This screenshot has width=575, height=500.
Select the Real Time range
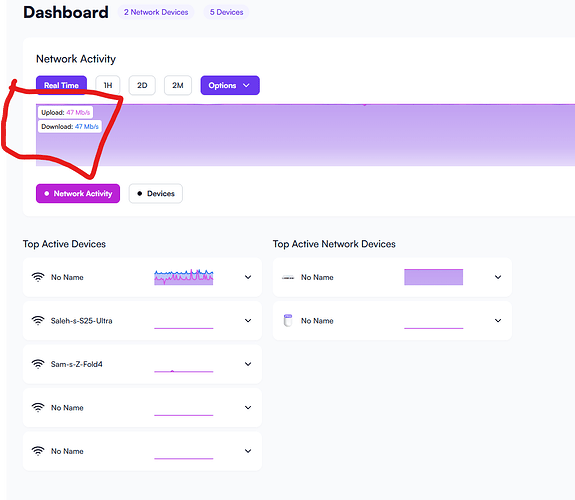(x=61, y=85)
